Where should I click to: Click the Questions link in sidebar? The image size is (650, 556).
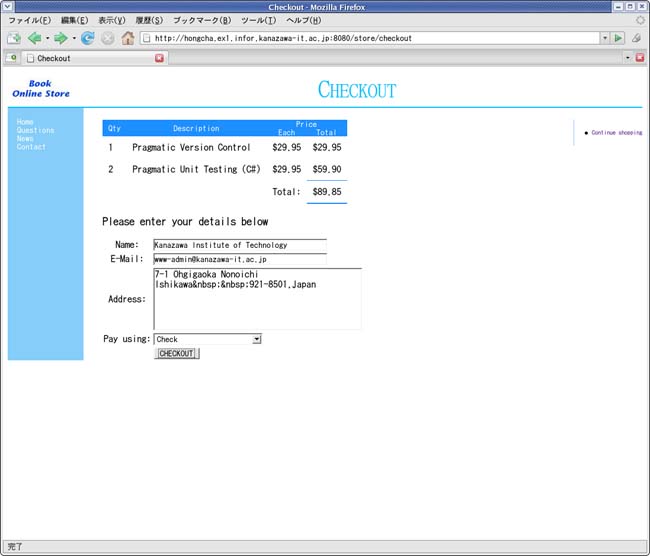tap(35, 130)
